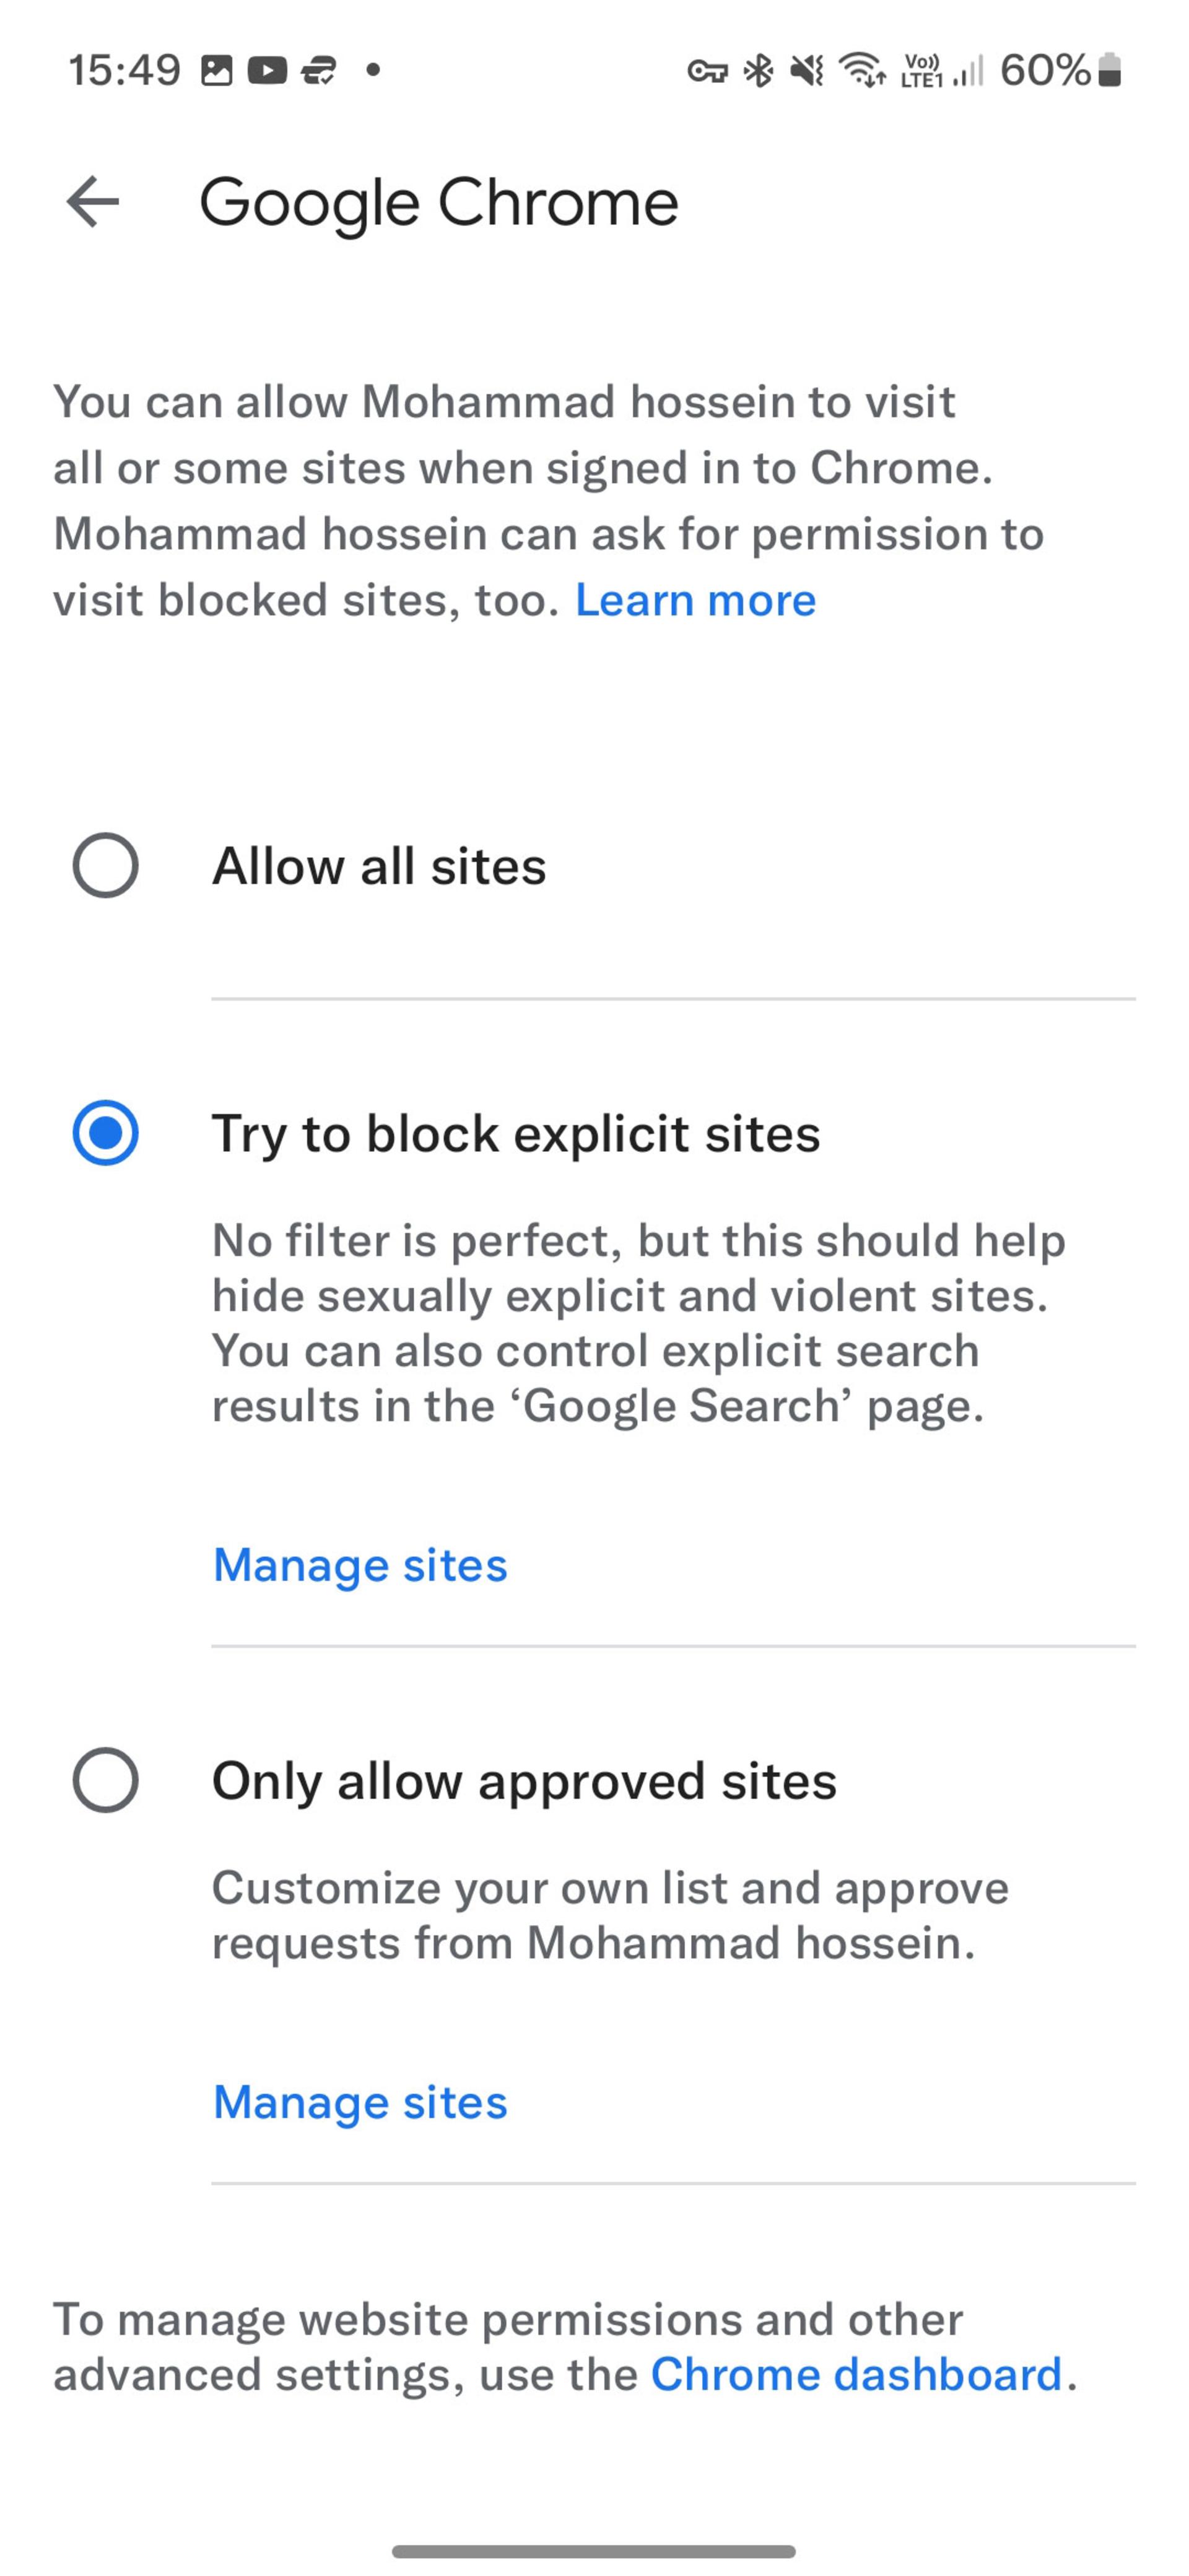This screenshot has height=2576, width=1189.
Task: Select Only allow approved sites radio button
Action: tap(105, 1780)
